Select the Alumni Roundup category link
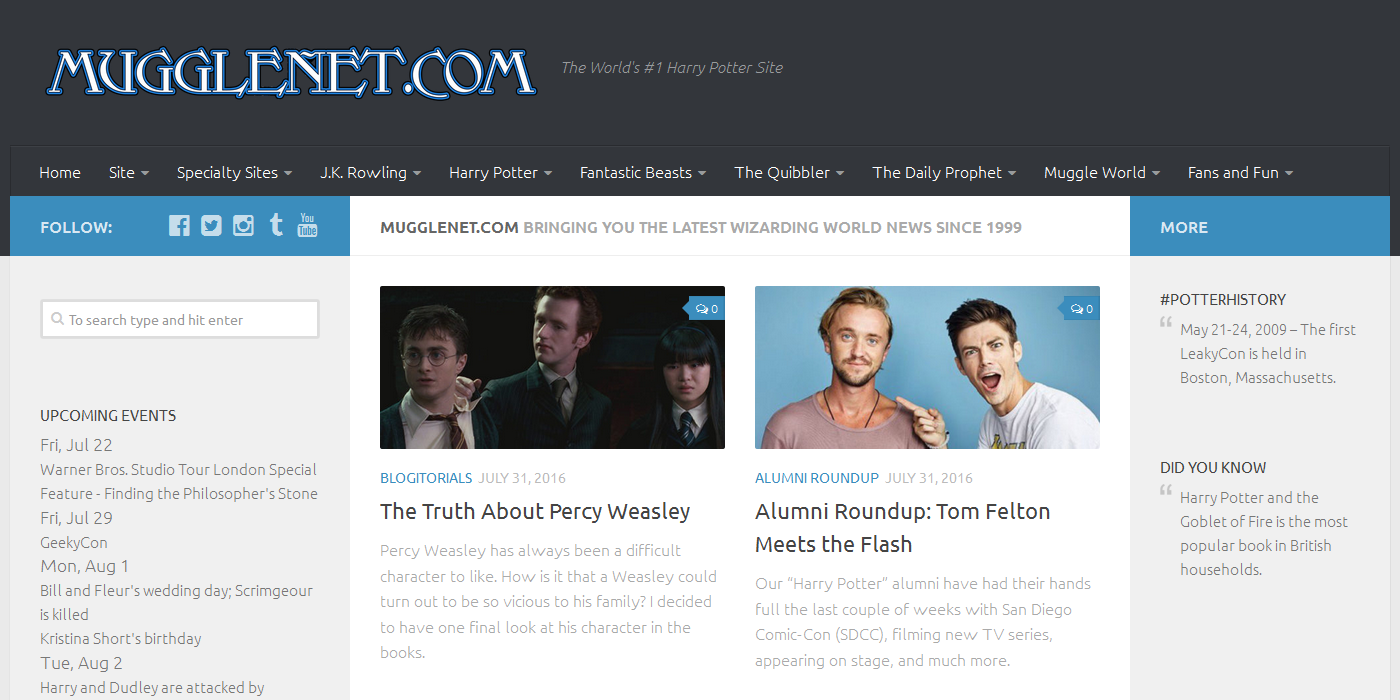1400x700 pixels. pos(817,478)
